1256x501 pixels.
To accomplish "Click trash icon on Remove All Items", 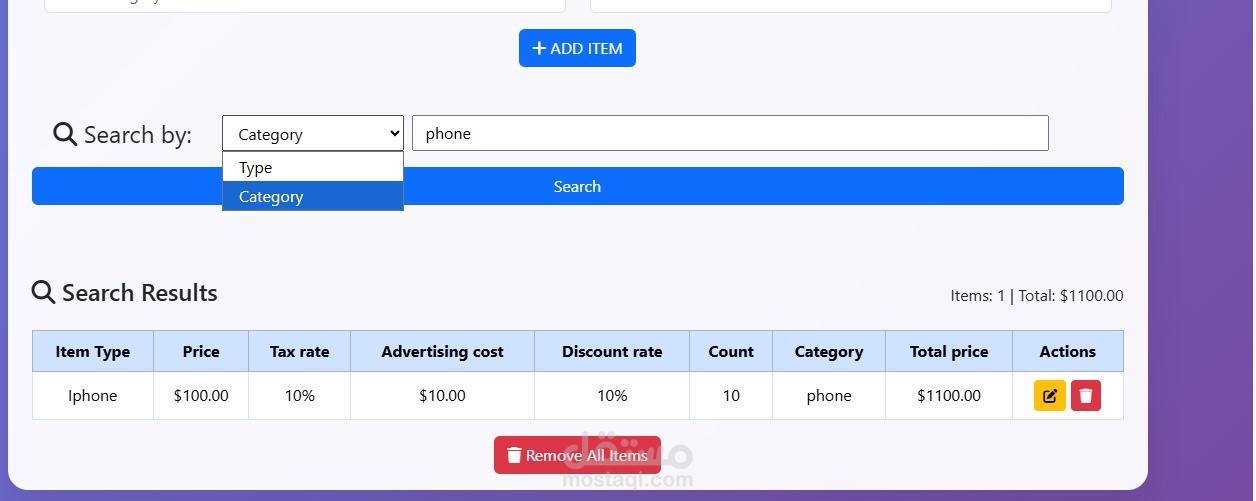I will [514, 455].
